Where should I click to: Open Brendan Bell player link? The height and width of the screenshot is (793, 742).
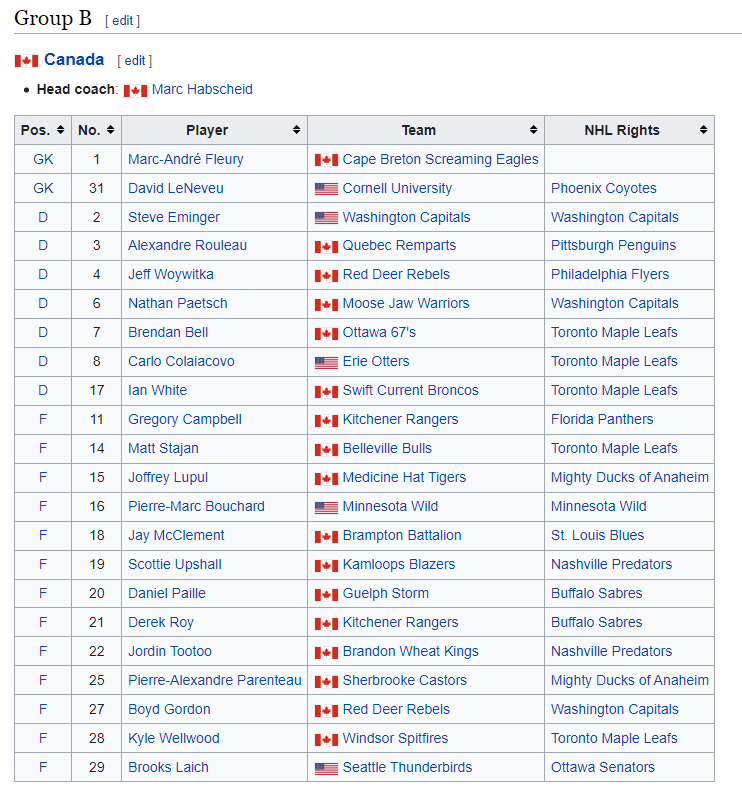(x=168, y=332)
